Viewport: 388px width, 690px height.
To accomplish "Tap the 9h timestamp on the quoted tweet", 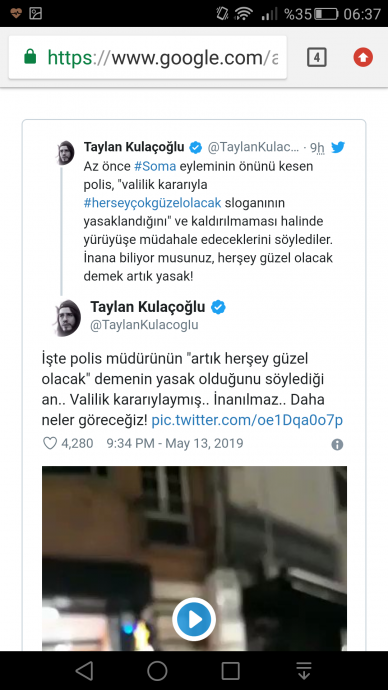I will 317,147.
